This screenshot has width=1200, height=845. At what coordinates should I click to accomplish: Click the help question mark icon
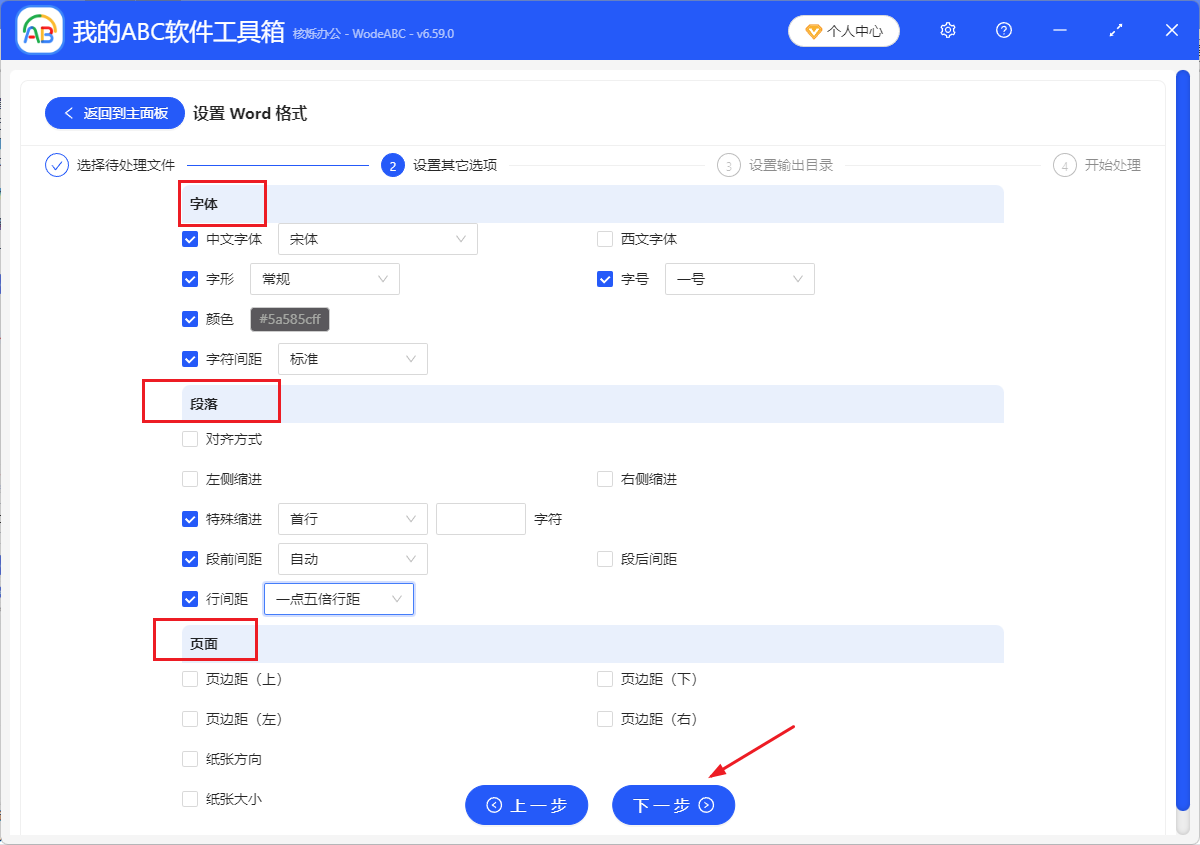click(x=1003, y=30)
